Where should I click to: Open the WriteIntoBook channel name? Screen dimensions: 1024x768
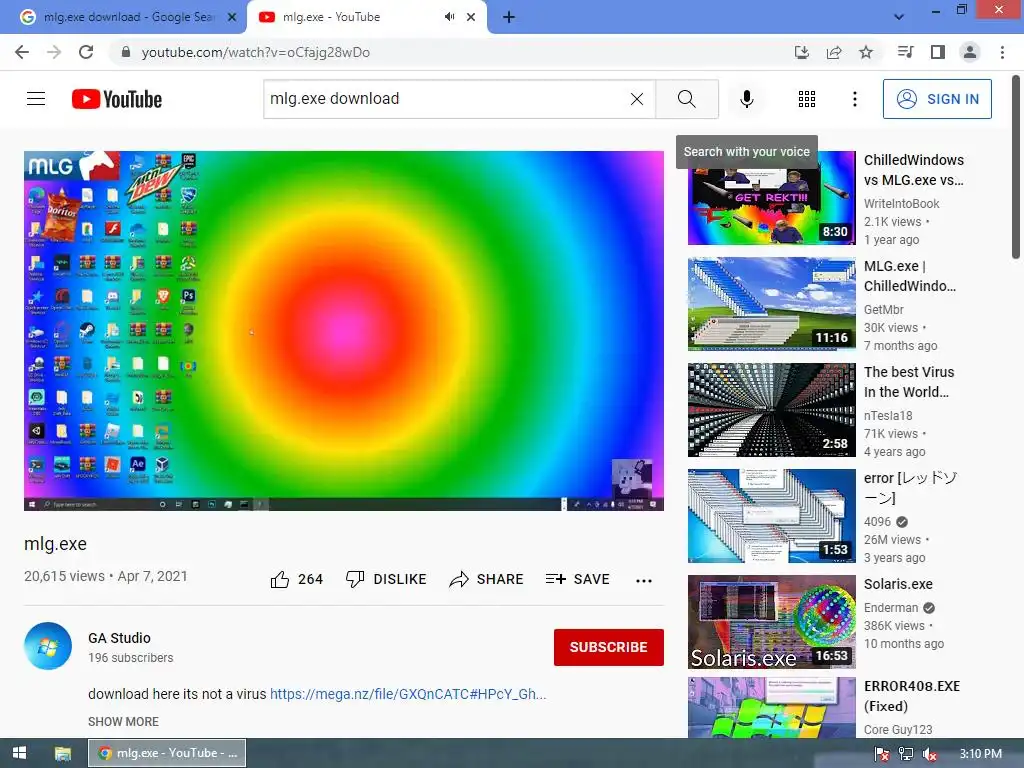901,204
